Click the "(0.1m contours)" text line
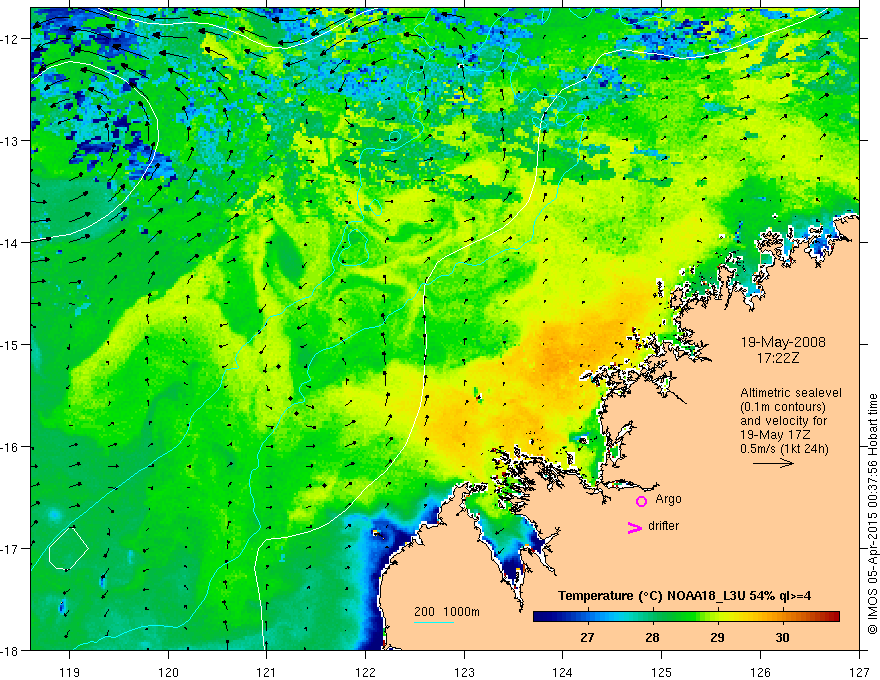Viewport: 880px width, 680px height. click(x=783, y=407)
